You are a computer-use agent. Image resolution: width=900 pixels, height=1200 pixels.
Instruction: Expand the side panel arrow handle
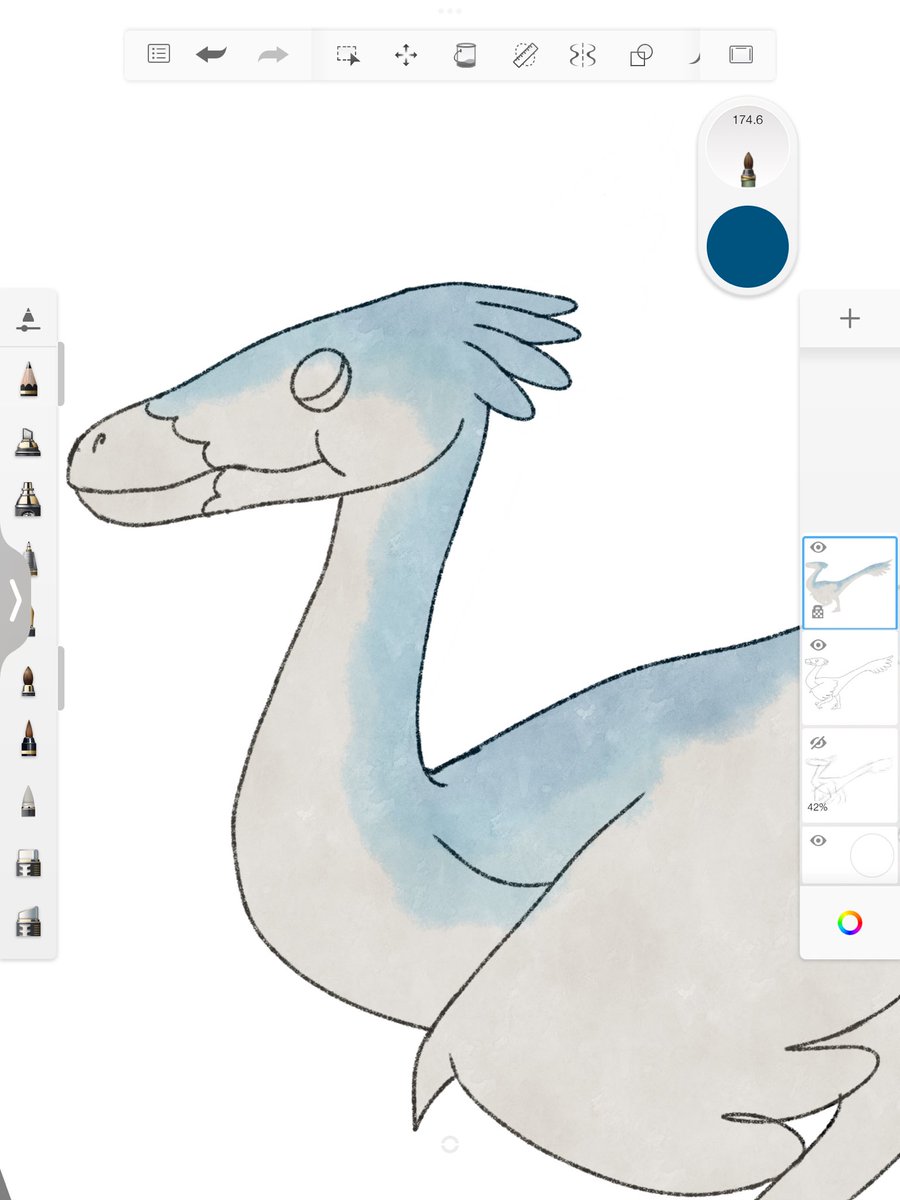pos(14,602)
